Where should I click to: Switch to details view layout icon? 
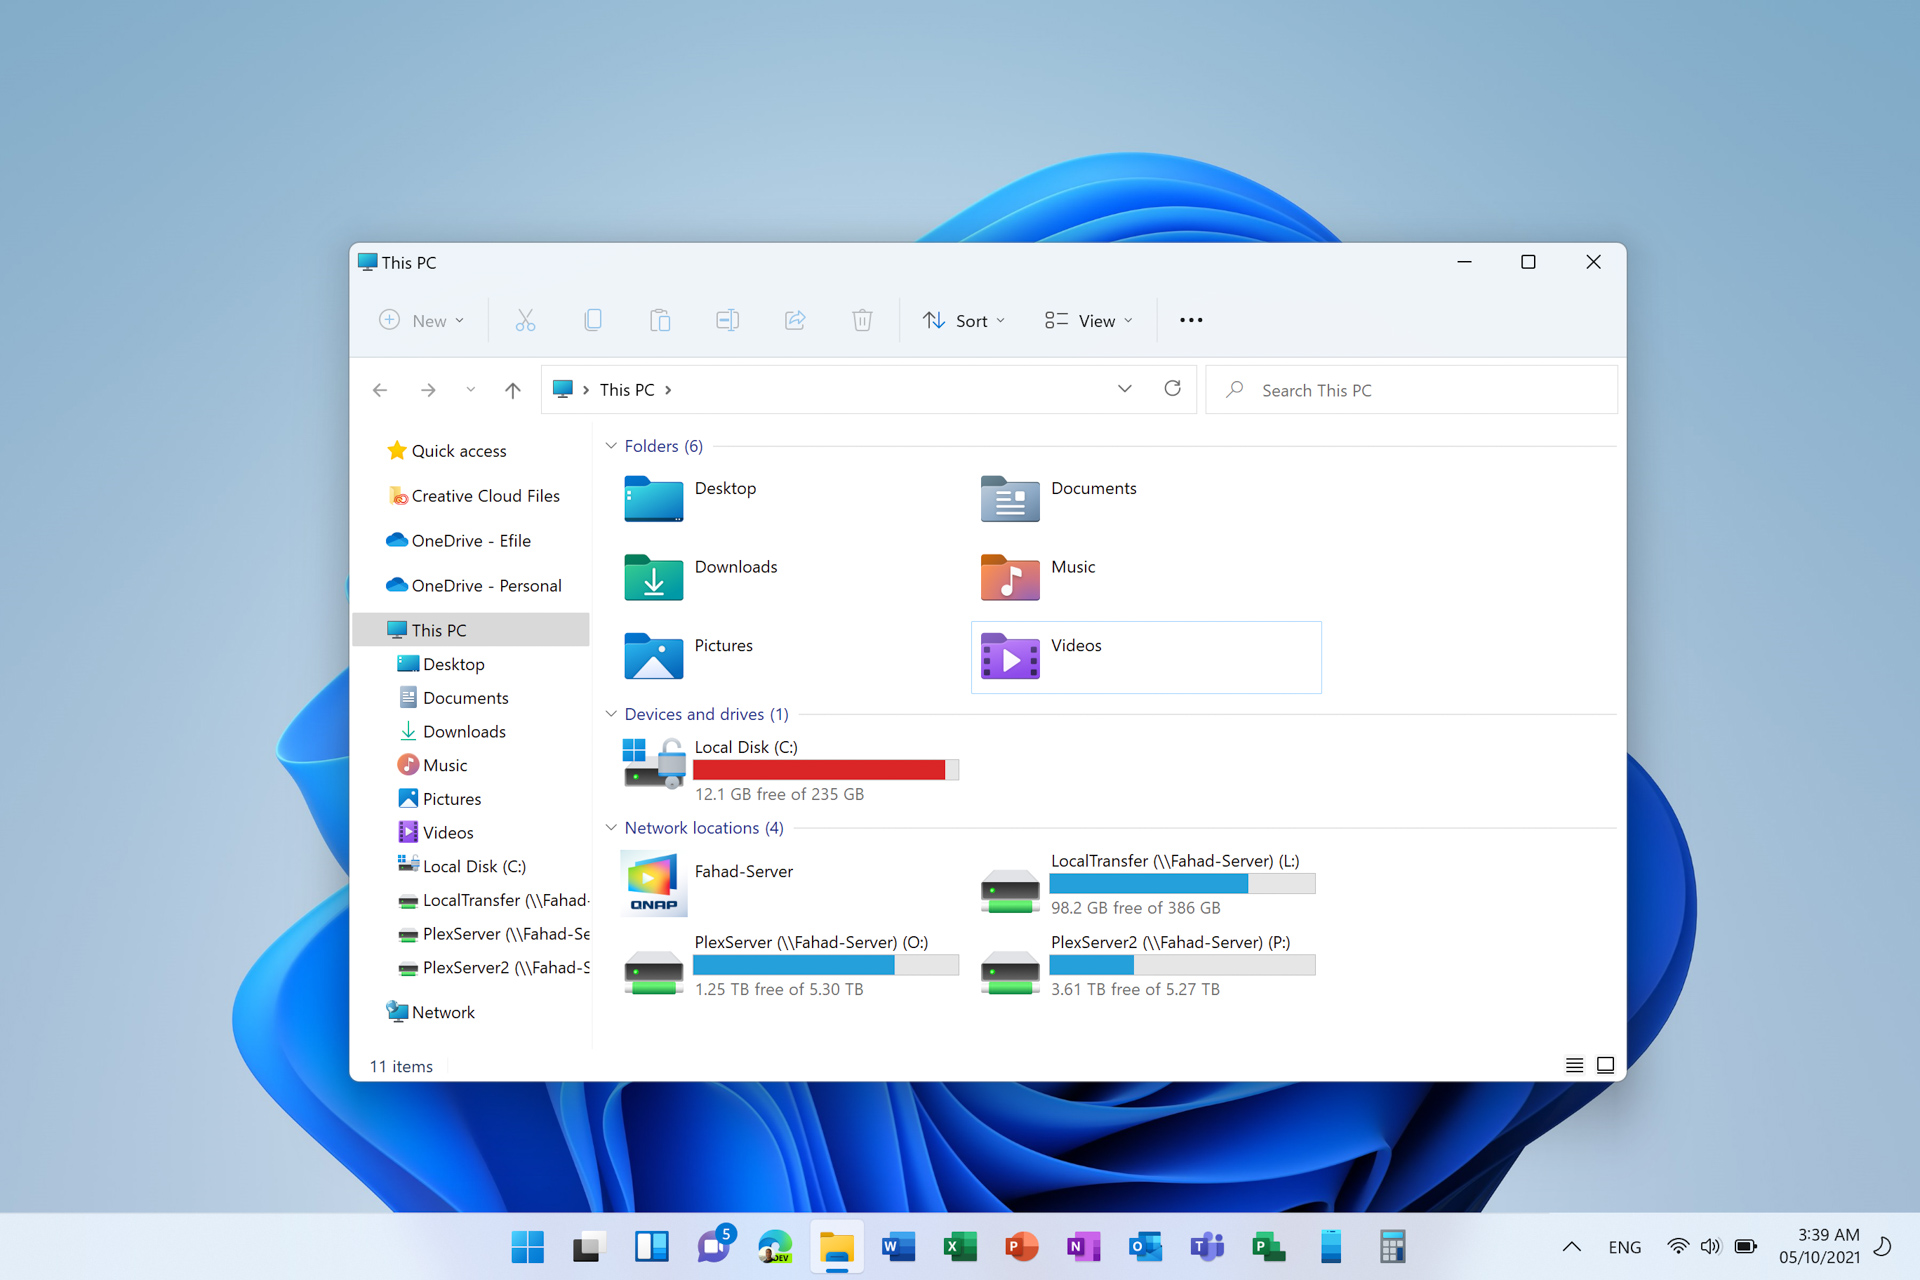tap(1574, 1065)
